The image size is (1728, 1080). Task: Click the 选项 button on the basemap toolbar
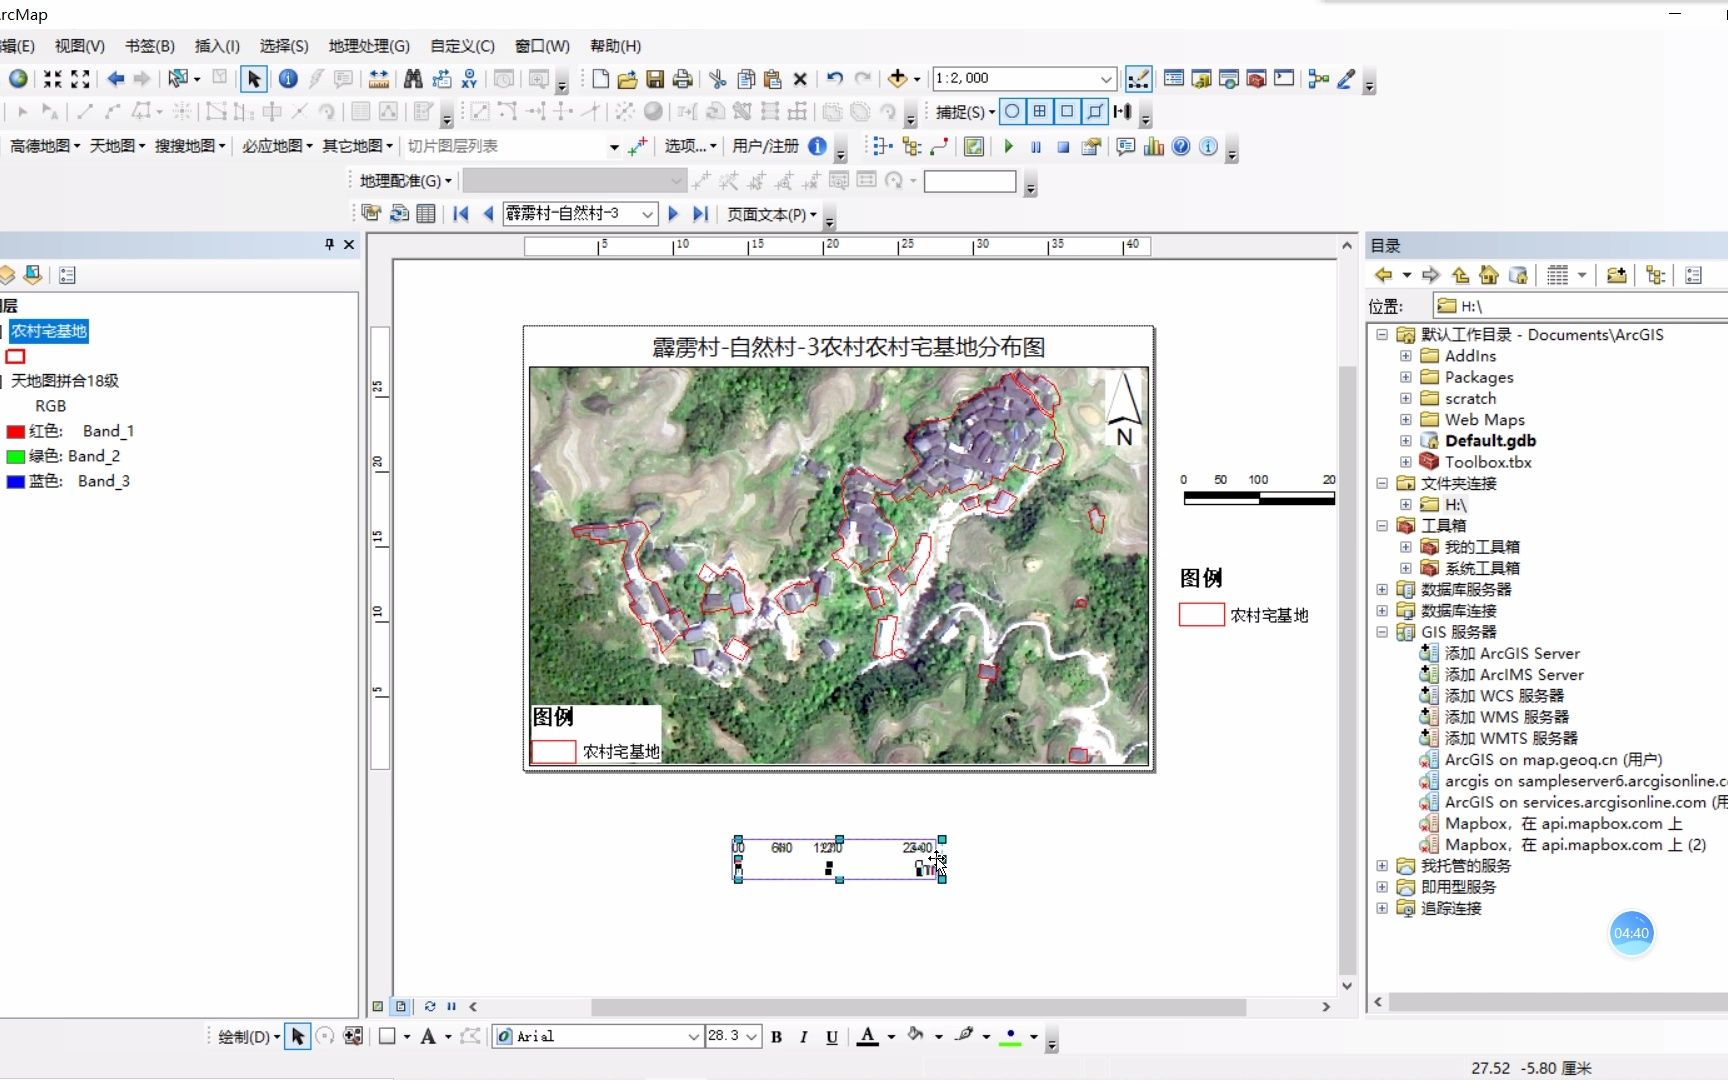click(x=684, y=146)
